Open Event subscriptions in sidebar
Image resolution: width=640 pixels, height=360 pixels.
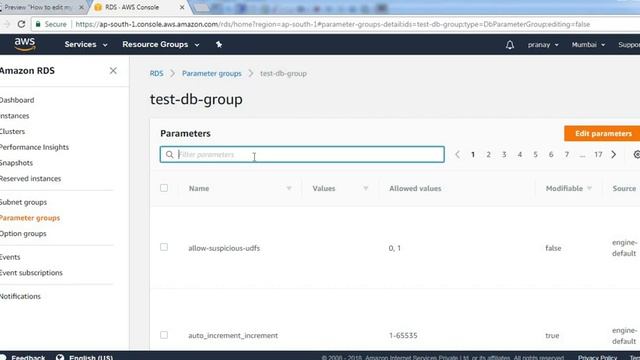[x=31, y=273]
